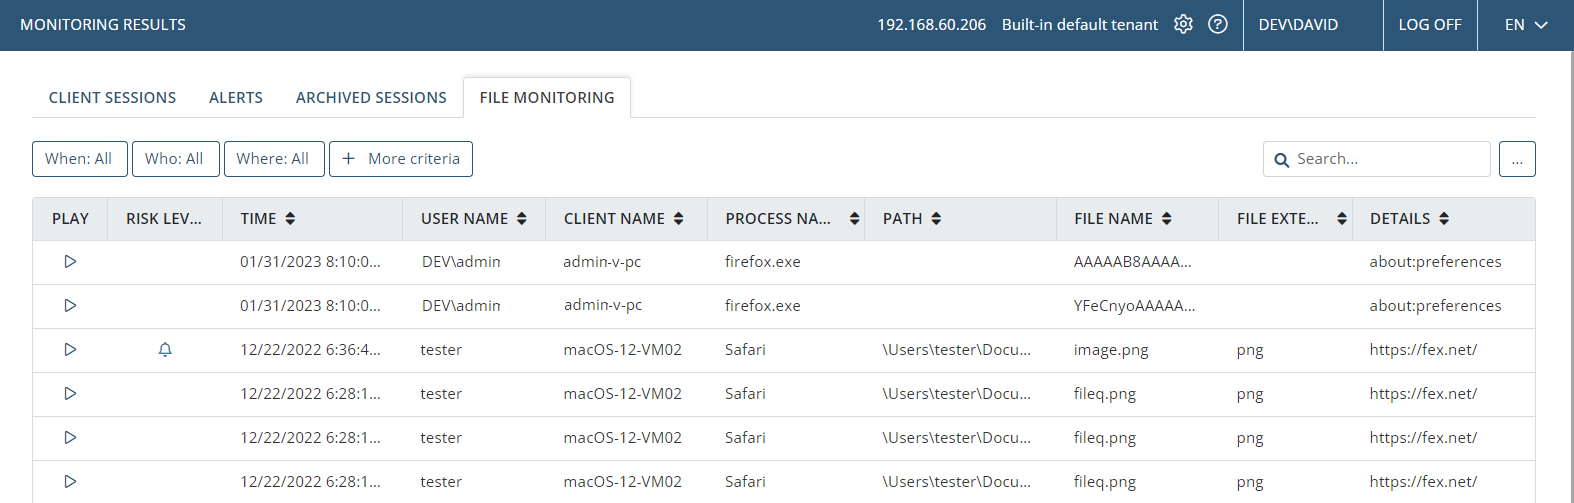Viewport: 1574px width, 503px height.
Task: Open the ALERTS tab
Action: click(x=236, y=97)
